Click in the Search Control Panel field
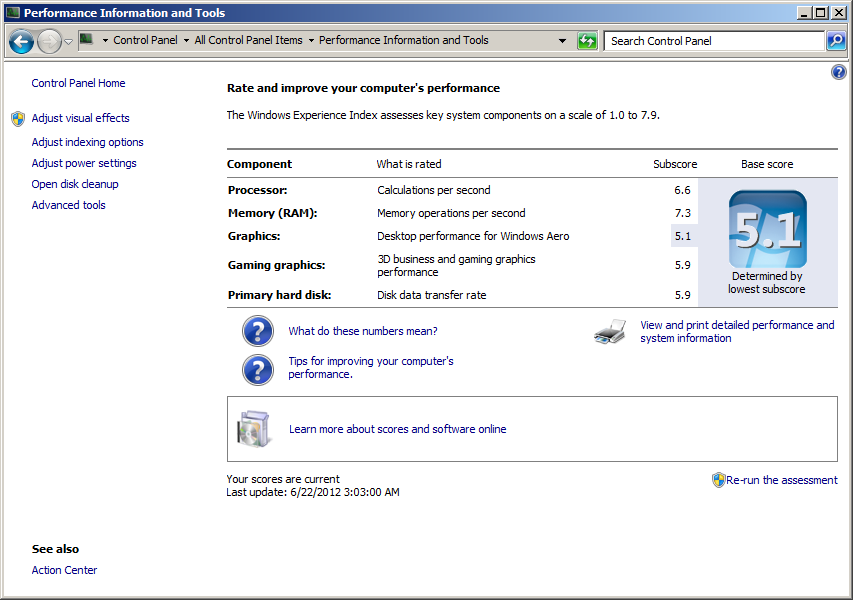 pos(714,41)
